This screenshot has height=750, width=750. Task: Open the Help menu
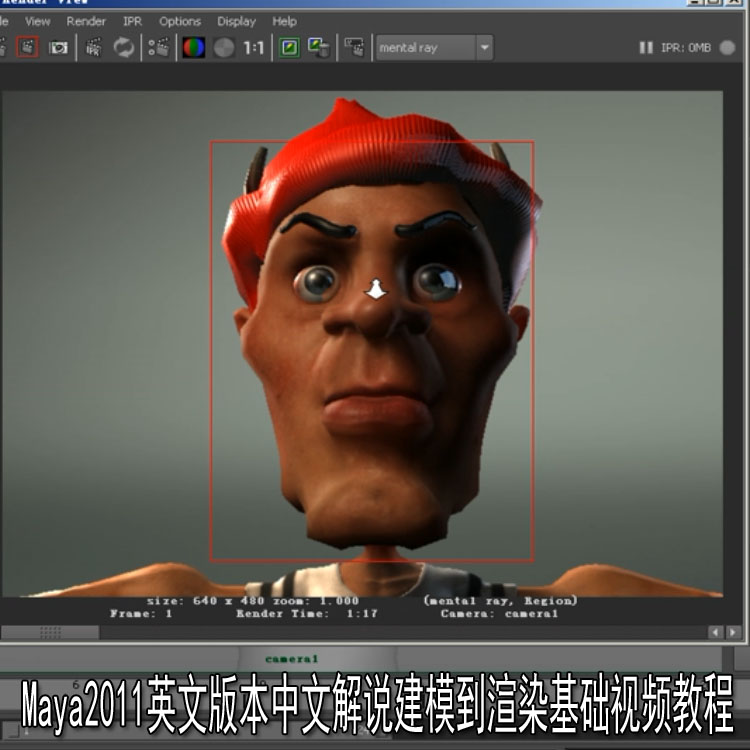click(285, 22)
